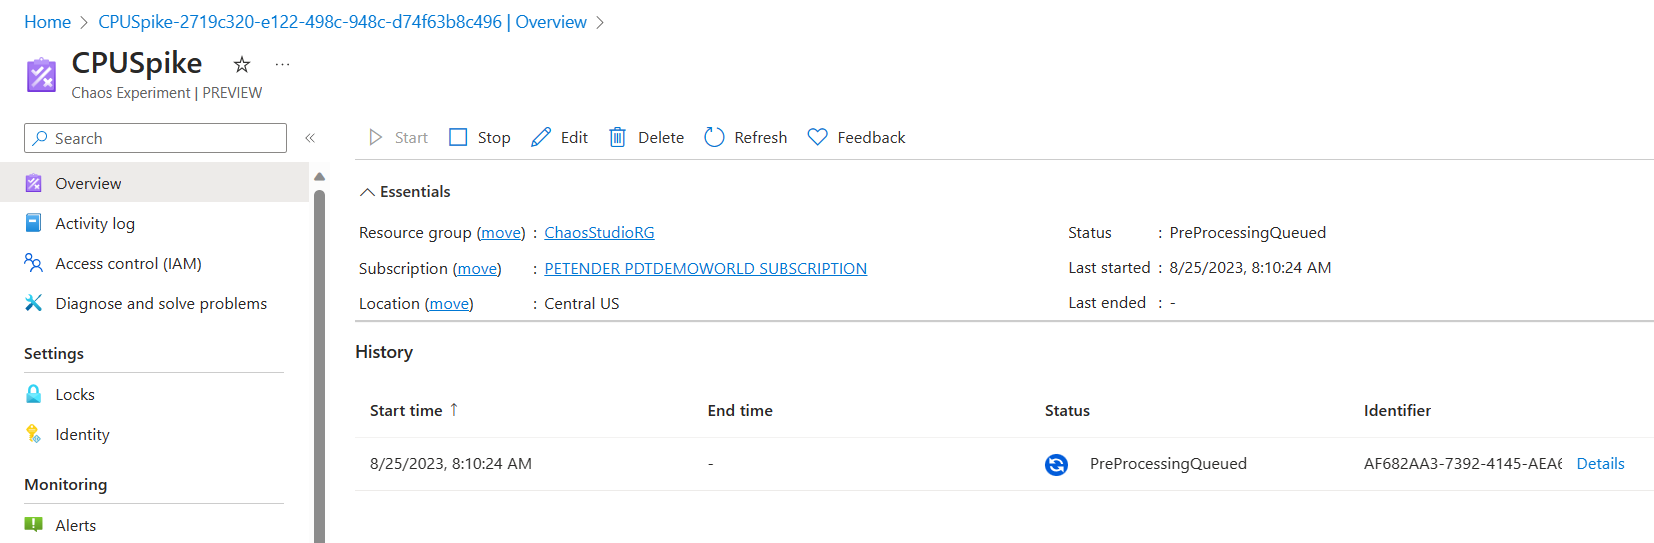Favorite CPUSpike with the star icon
The height and width of the screenshot is (543, 1654).
click(x=242, y=65)
